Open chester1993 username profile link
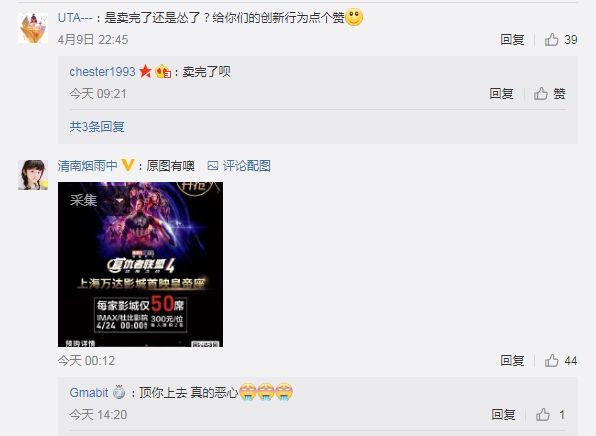The image size is (596, 436). click(x=102, y=71)
